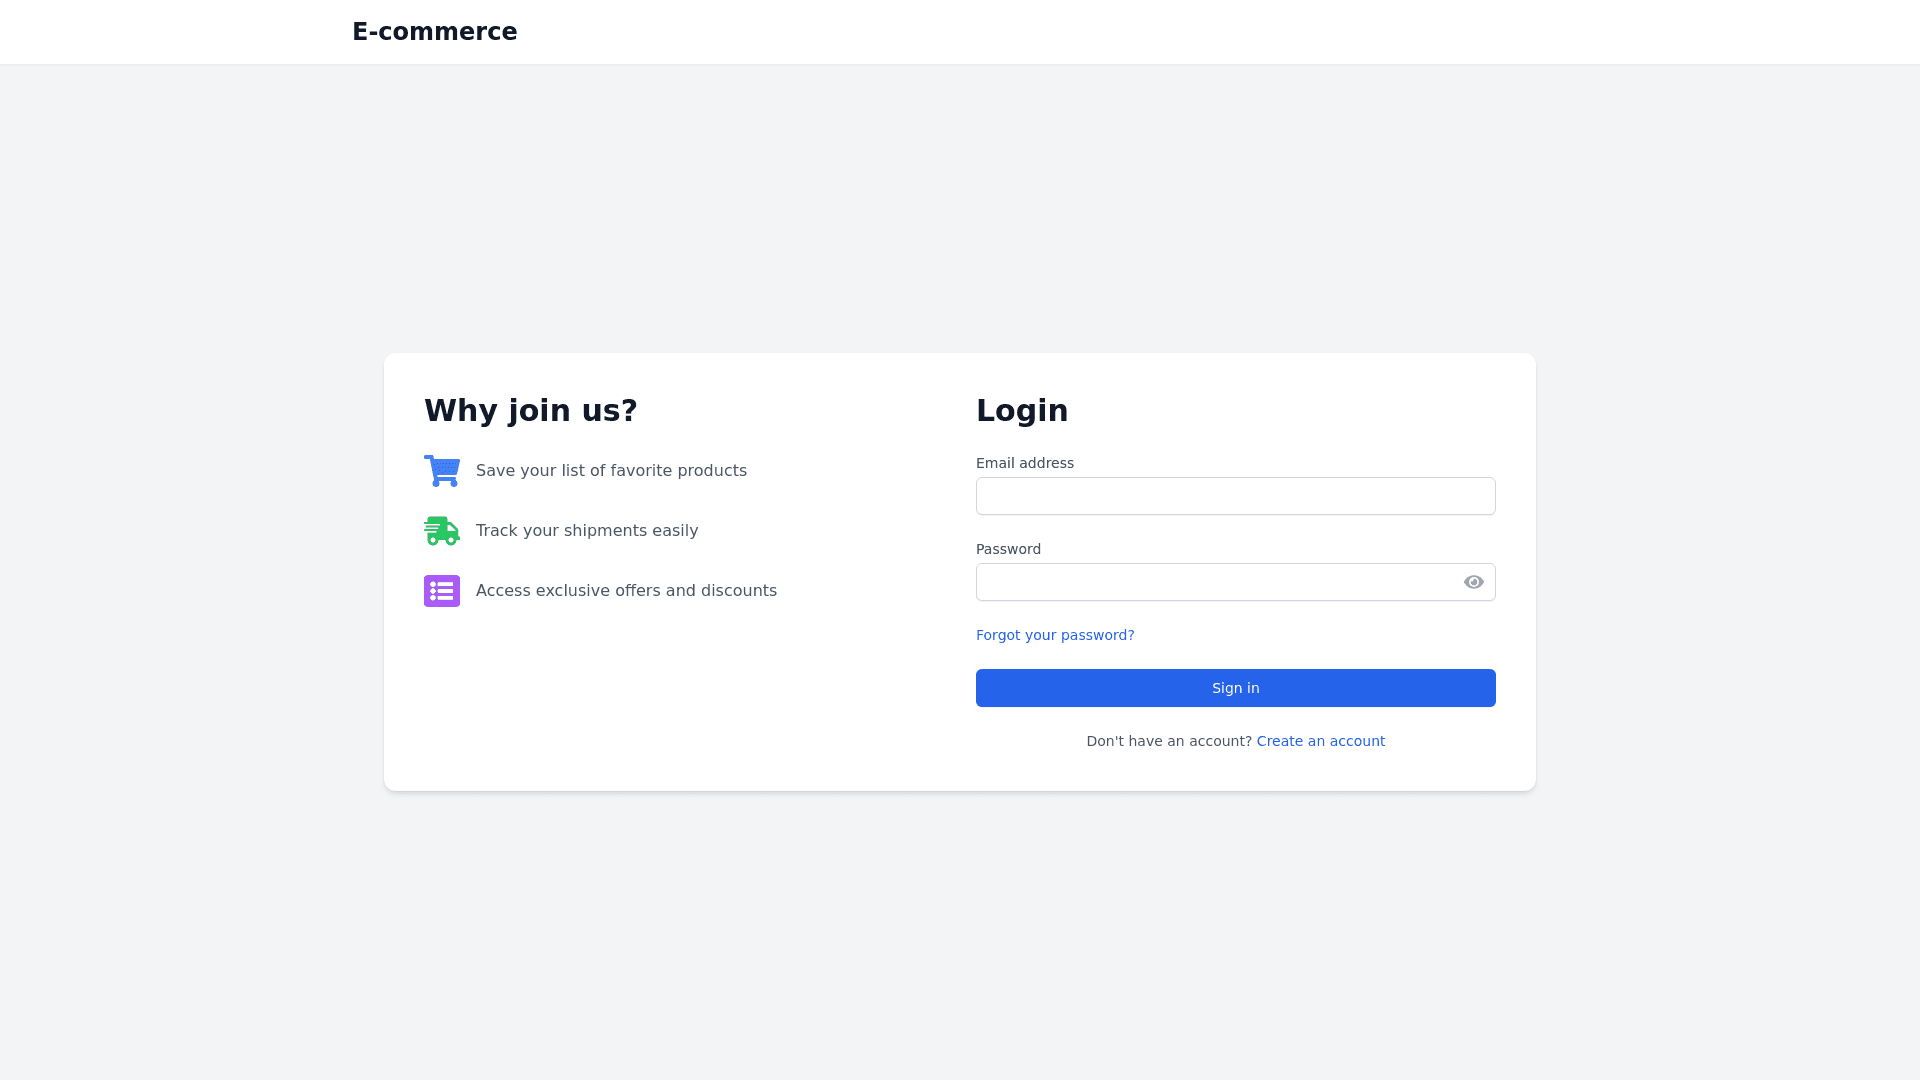Click the purple list icon
The height and width of the screenshot is (1080, 1920).
pos(441,591)
